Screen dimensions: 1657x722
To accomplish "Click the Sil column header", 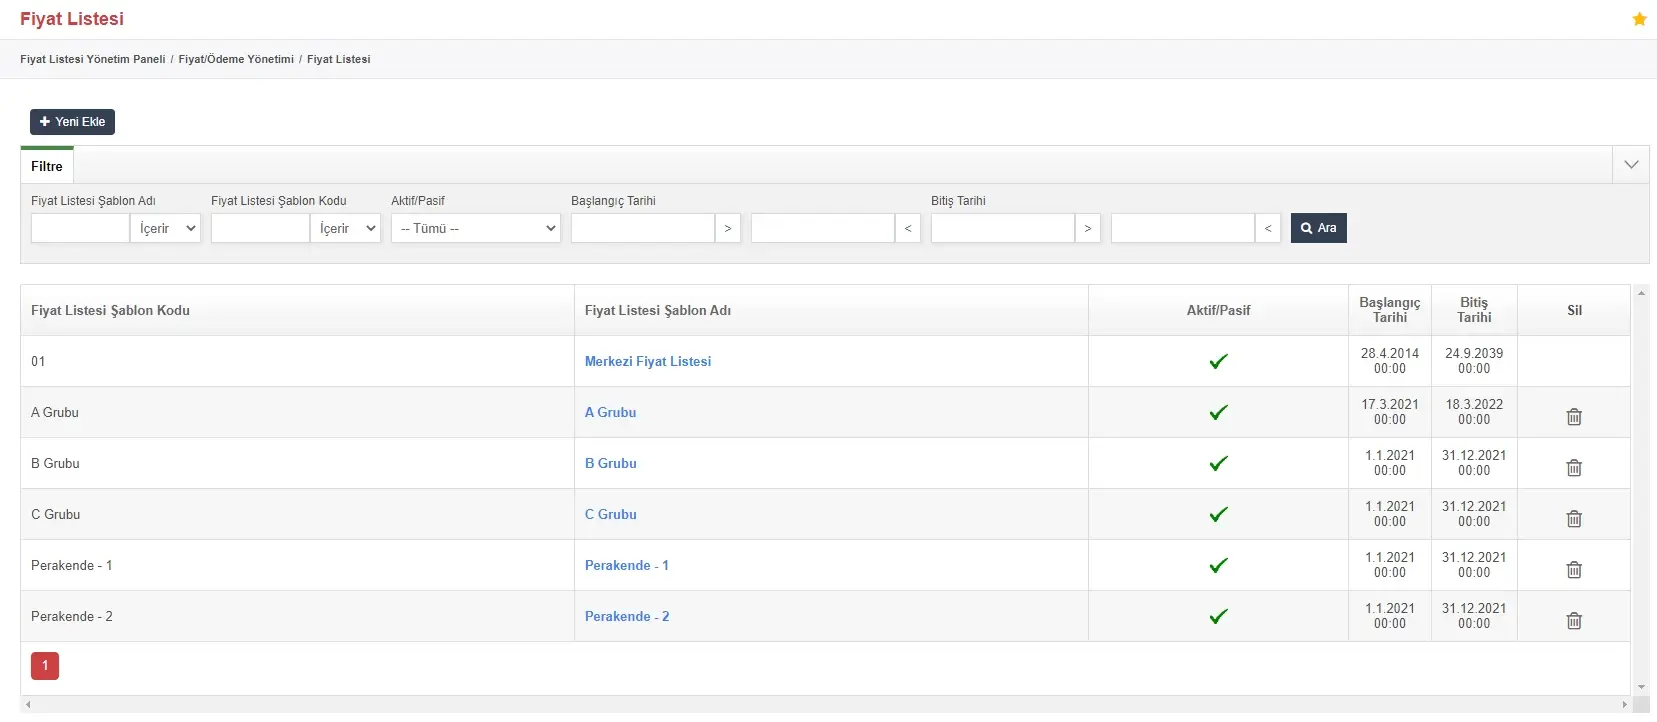I will click(1574, 311).
